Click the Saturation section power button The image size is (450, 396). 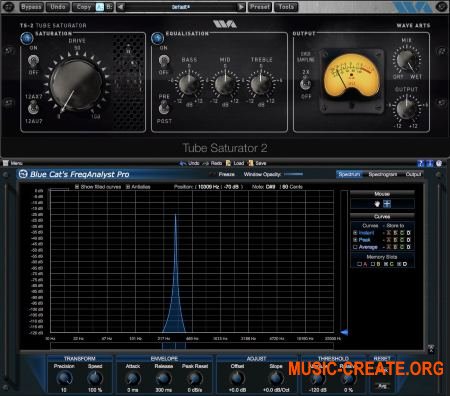(x=27, y=38)
